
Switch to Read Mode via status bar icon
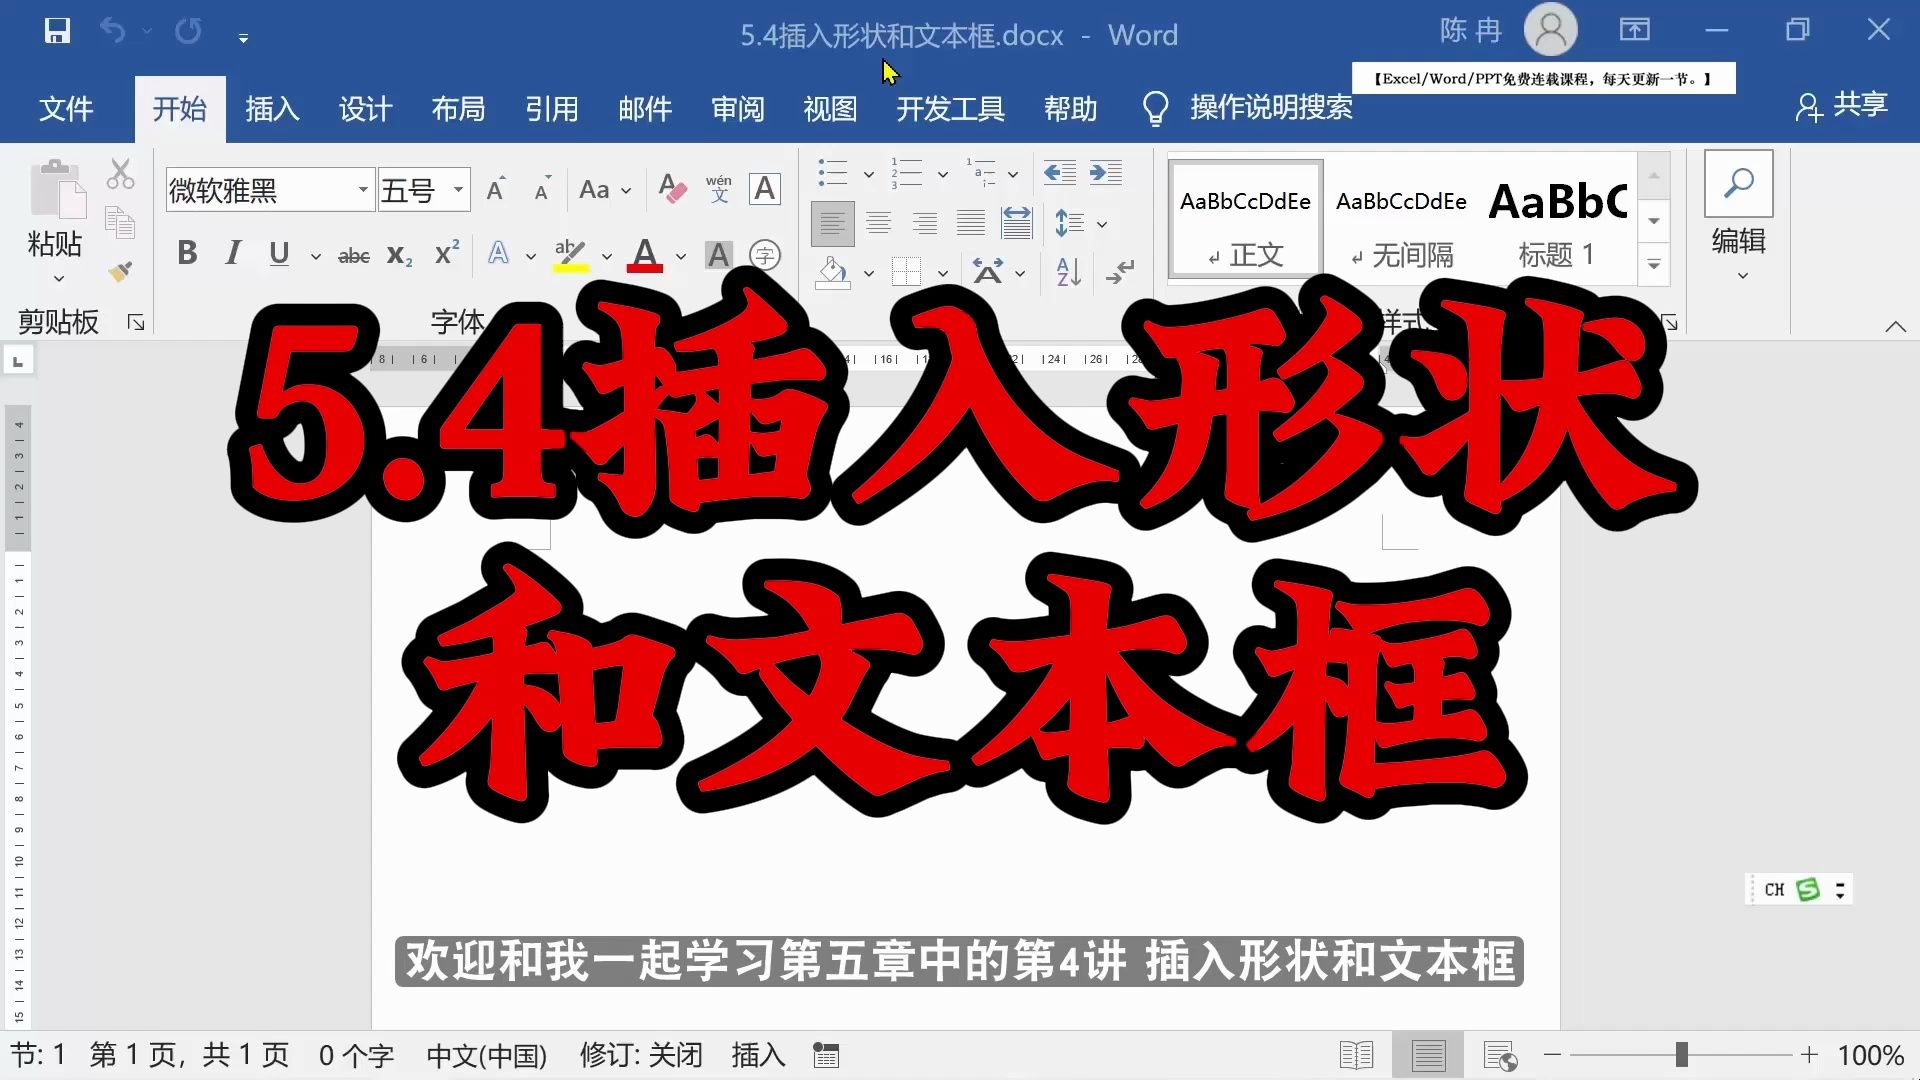click(1356, 1054)
